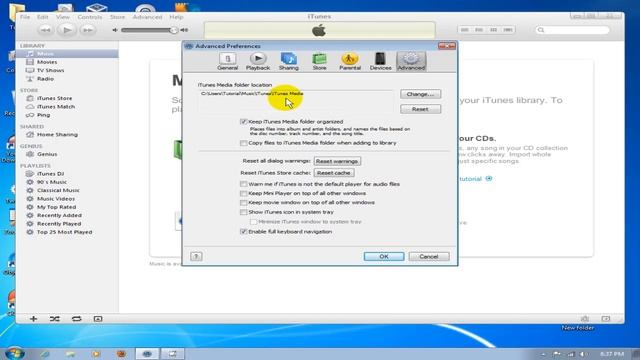Click the iTunes Media folder path field
The width and height of the screenshot is (640, 360).
click(x=296, y=101)
